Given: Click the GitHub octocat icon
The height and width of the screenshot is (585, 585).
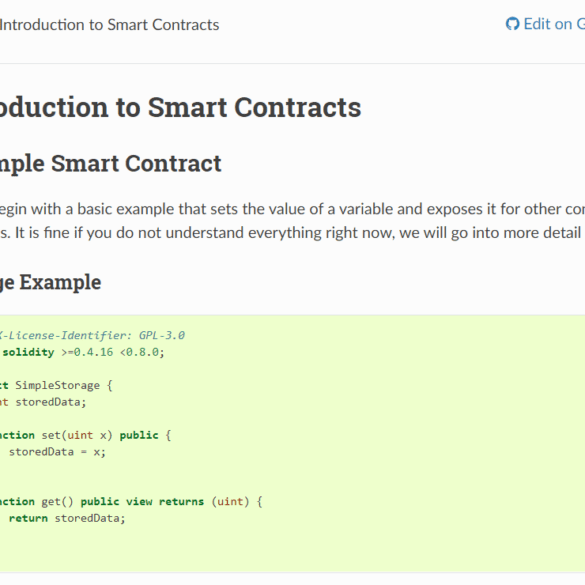Looking at the screenshot, I should coord(512,24).
